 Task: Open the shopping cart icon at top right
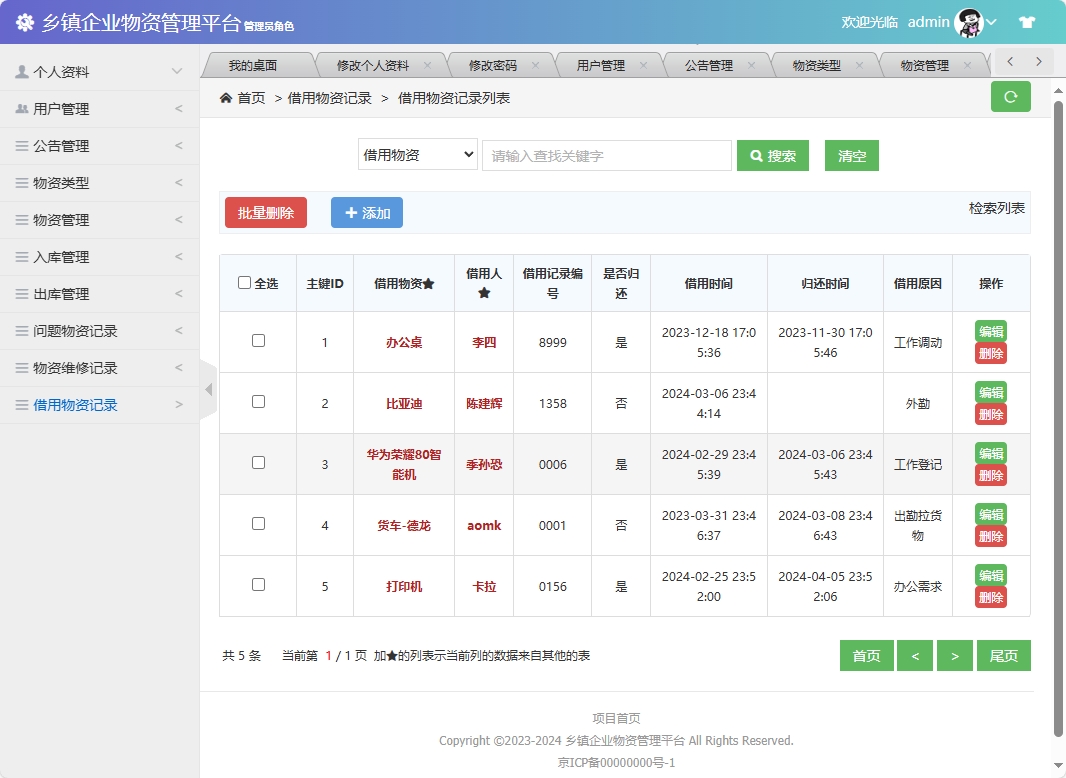coord(1027,21)
